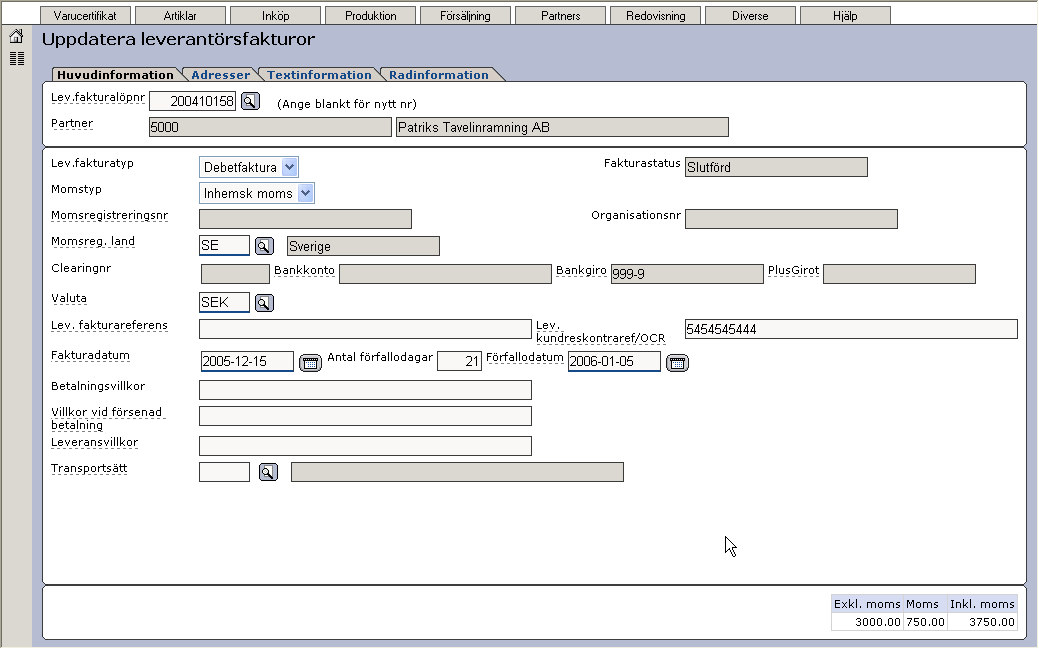Viewport: 1039px width, 649px height.
Task: Click the Patriks Tavelinramning AB name field
Action: pos(562,127)
